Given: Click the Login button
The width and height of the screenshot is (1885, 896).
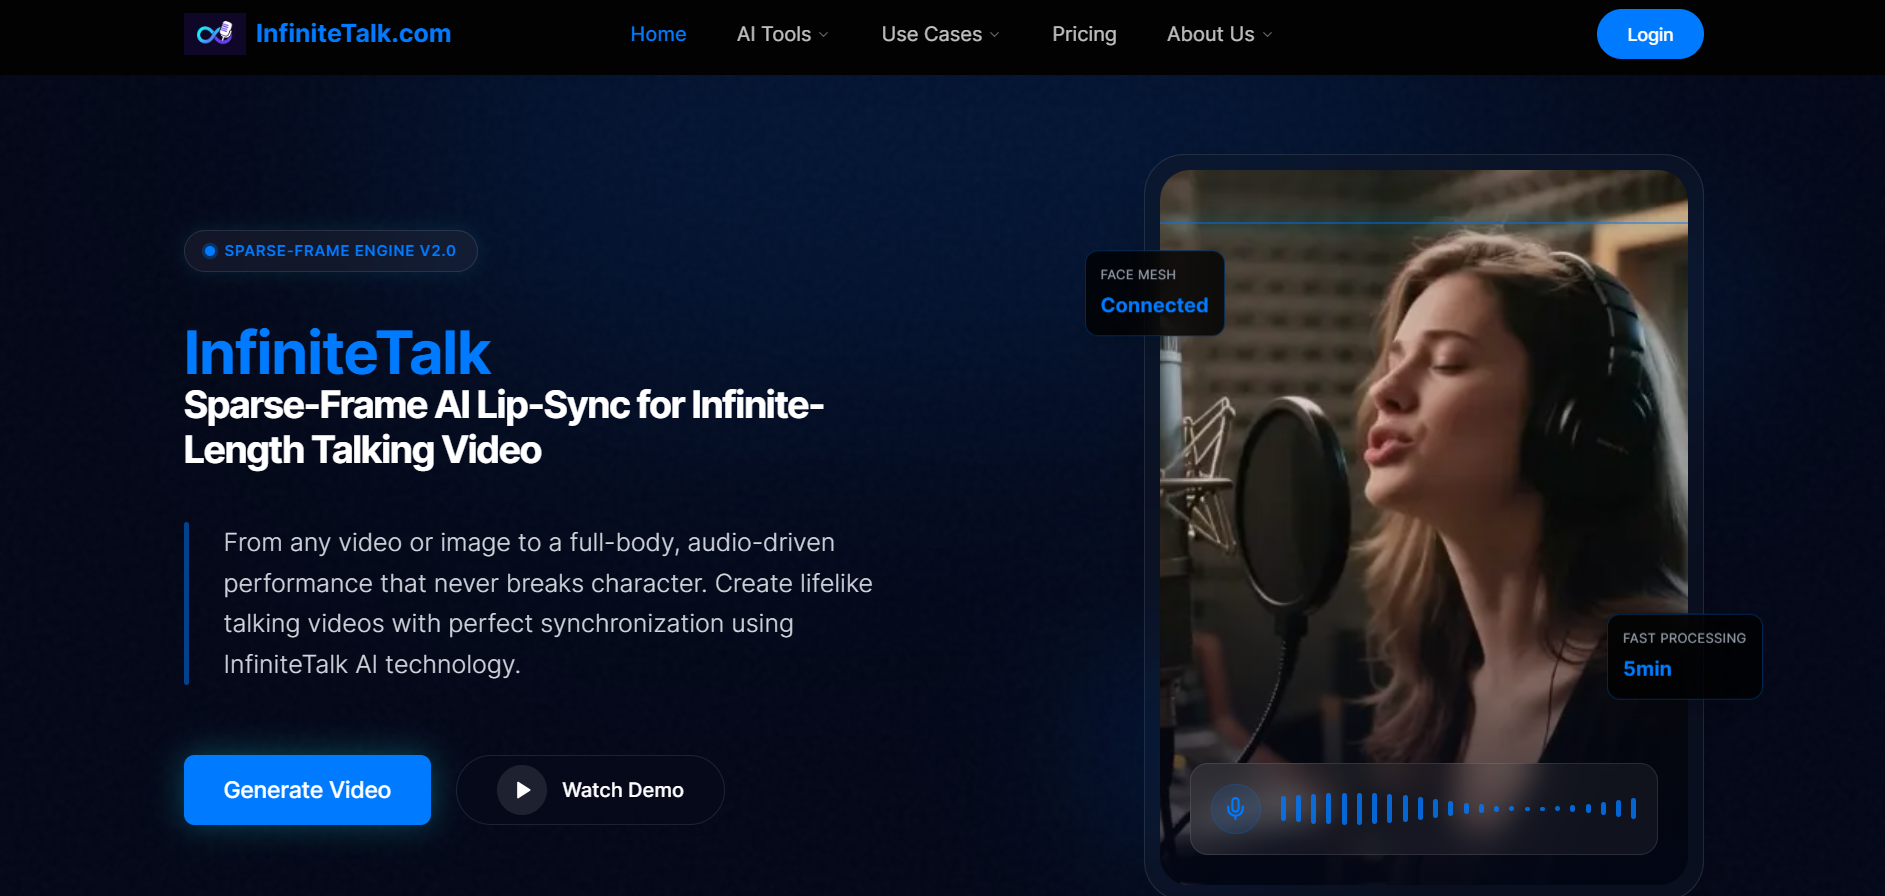Looking at the screenshot, I should pos(1650,34).
